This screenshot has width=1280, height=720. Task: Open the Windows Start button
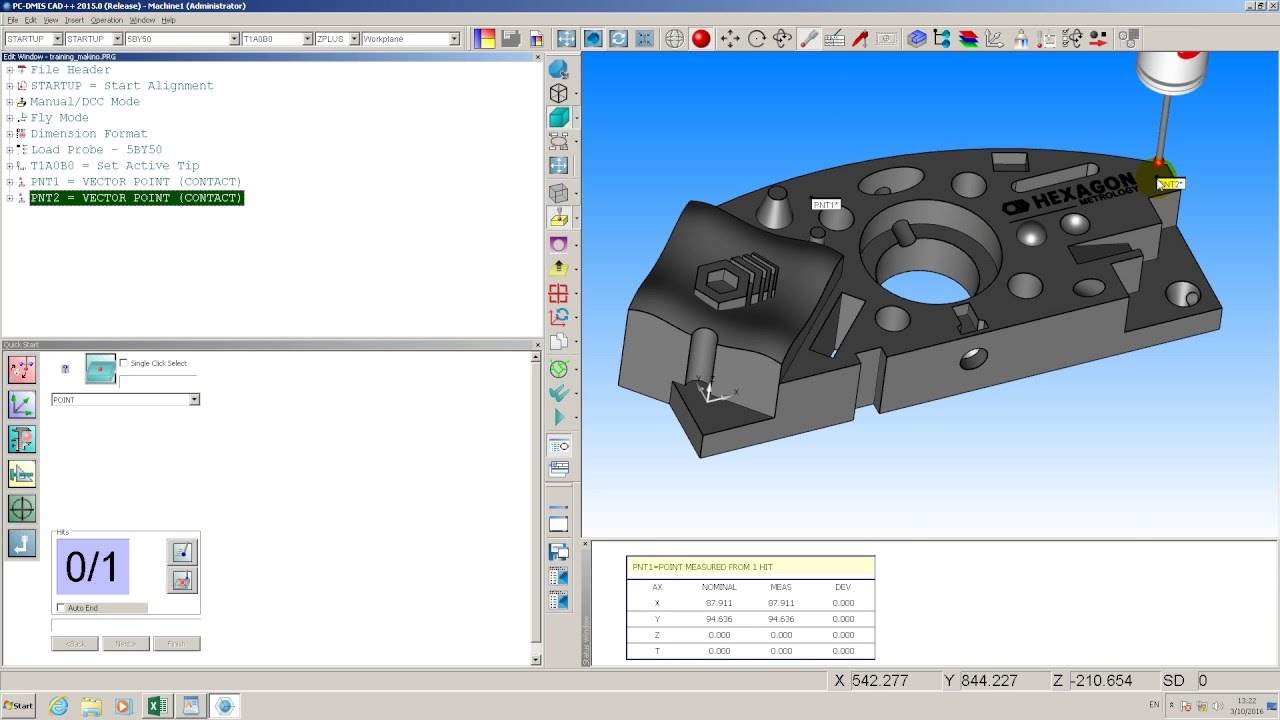[18, 706]
